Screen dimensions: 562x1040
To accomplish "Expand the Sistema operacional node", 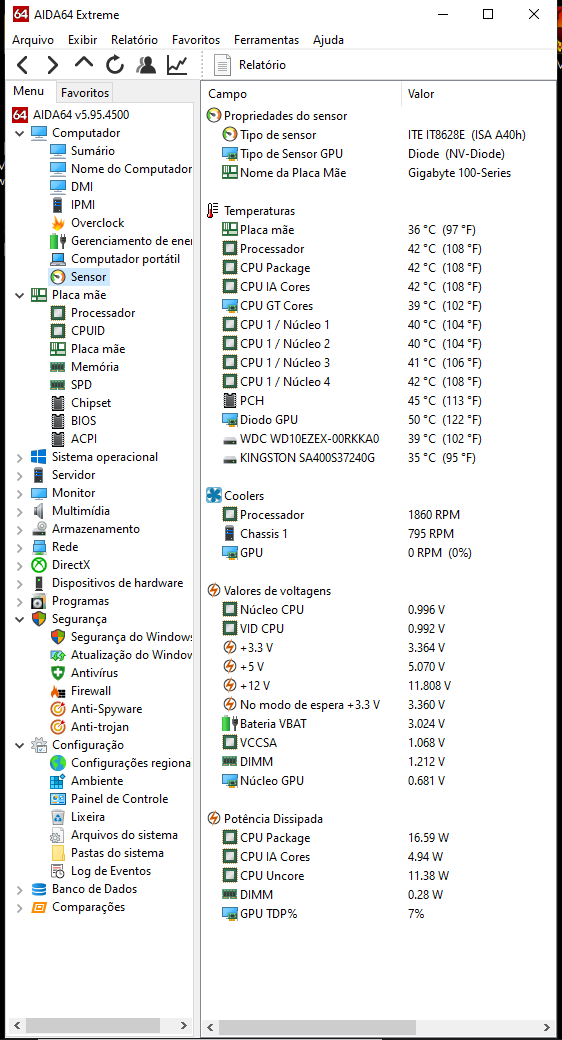I will point(19,457).
